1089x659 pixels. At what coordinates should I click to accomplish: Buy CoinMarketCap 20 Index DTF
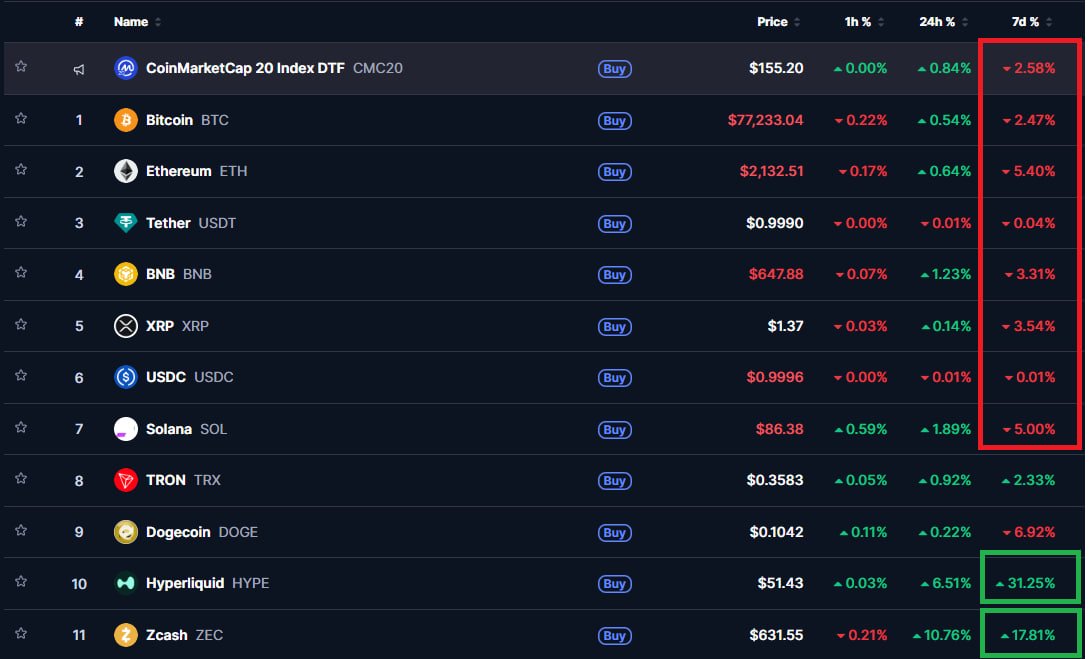pos(615,69)
